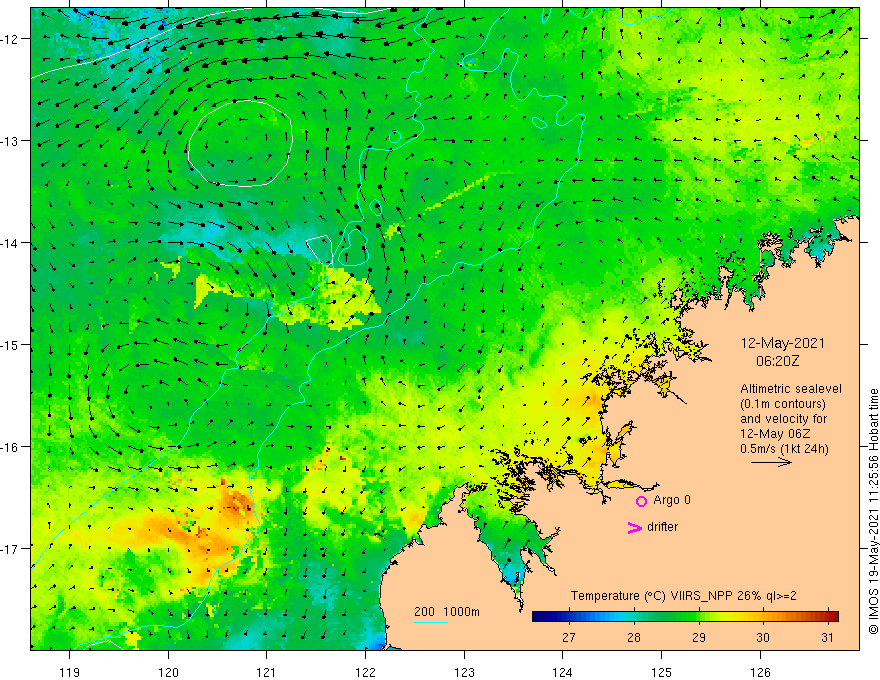880x680 pixels.
Task: Click the "0.5m/s (1kt 24h)" text
Action: tap(784, 449)
